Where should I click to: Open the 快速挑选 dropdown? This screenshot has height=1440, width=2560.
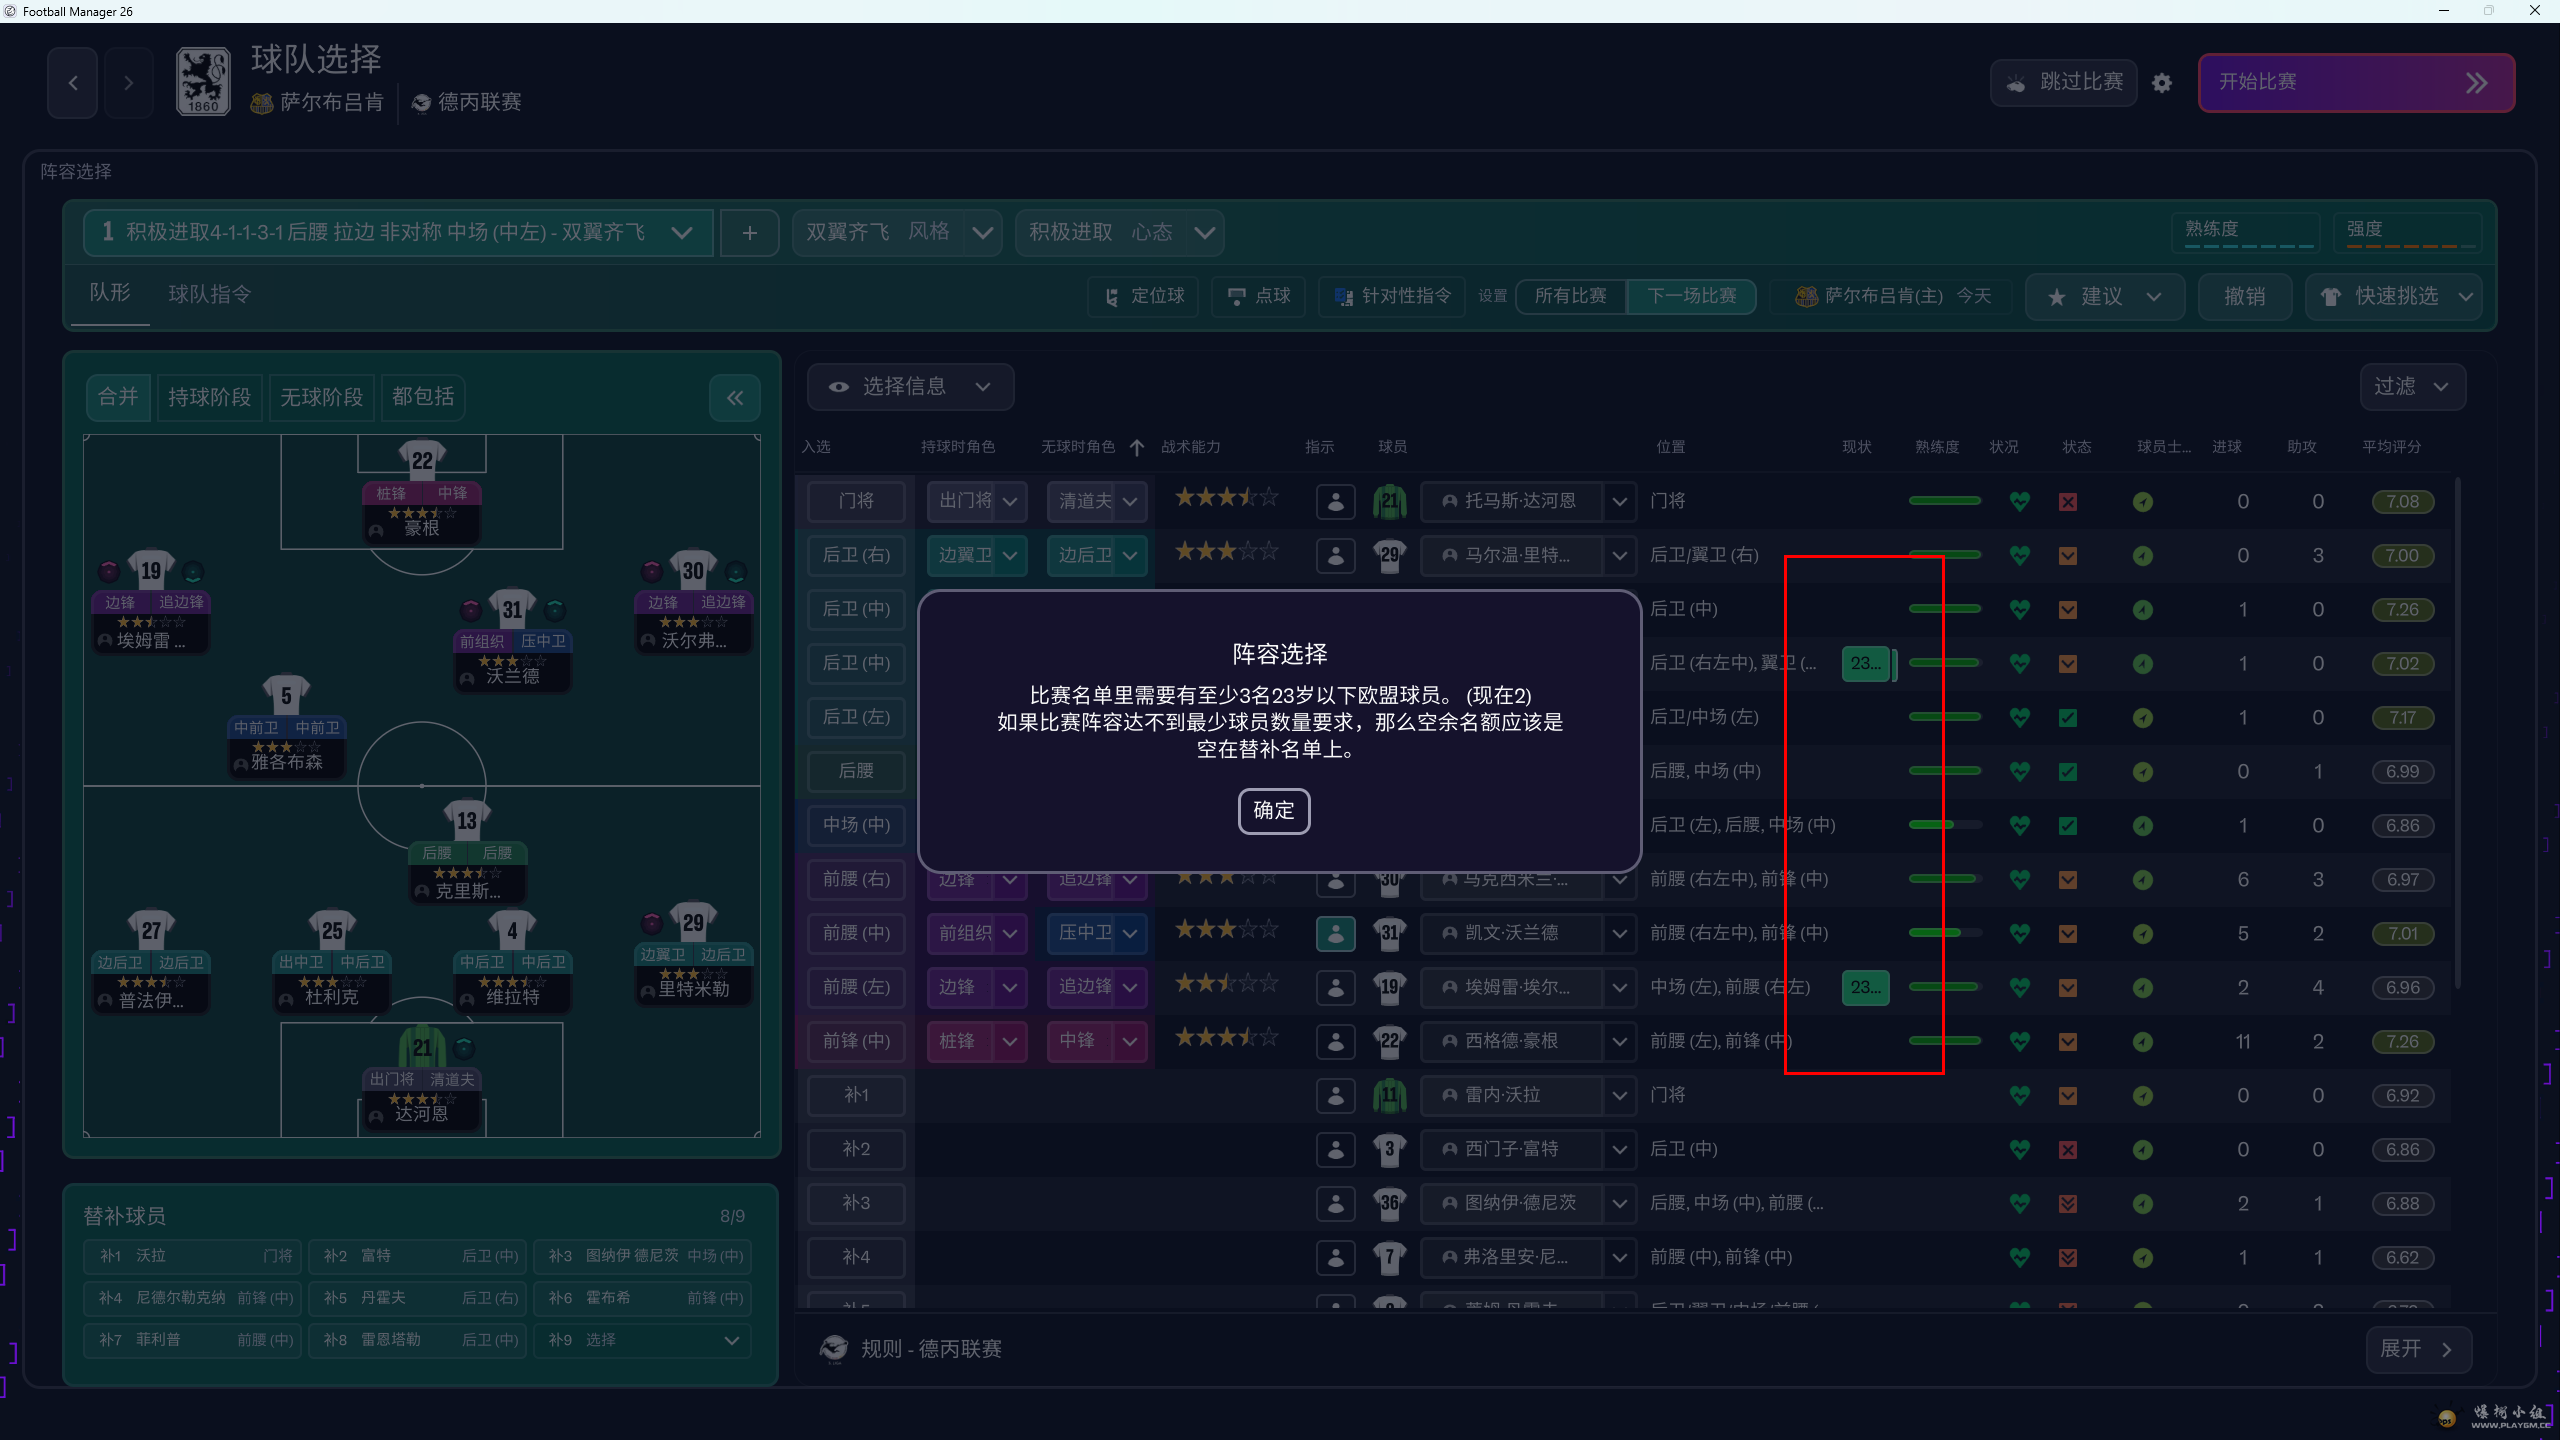pos(2395,297)
